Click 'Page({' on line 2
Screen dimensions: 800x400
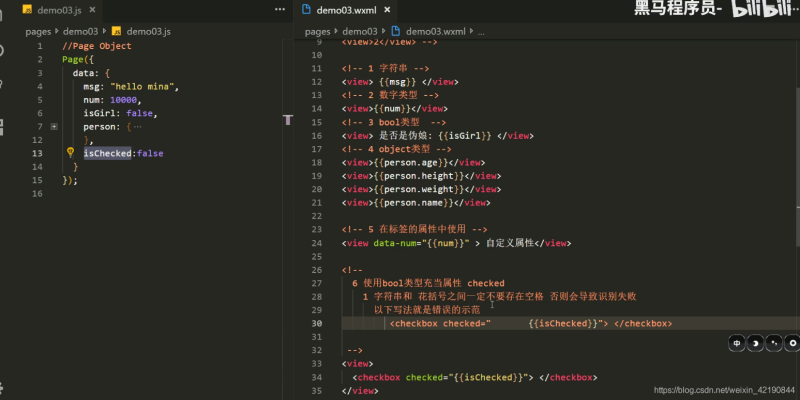78,59
